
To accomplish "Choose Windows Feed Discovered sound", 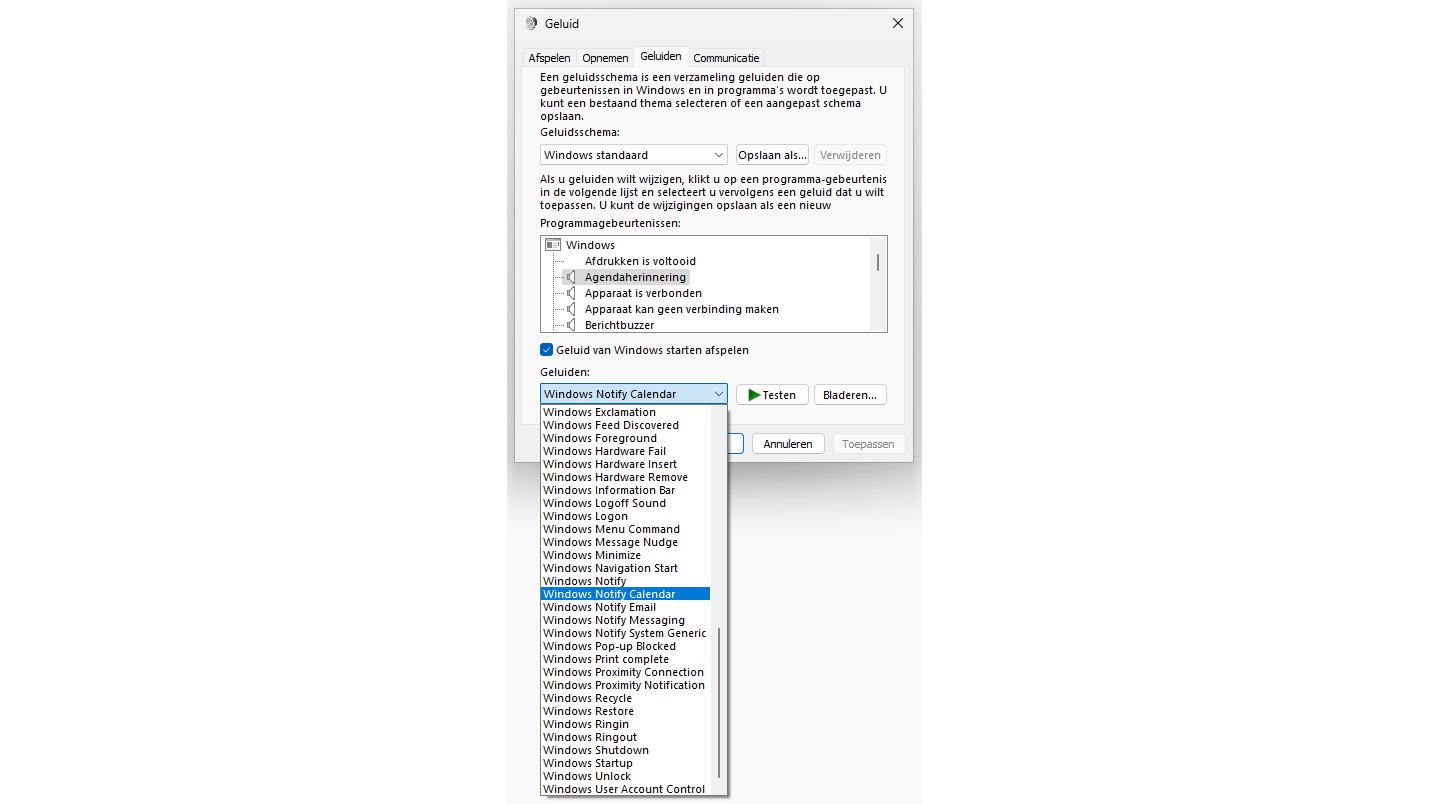I will tap(626, 425).
